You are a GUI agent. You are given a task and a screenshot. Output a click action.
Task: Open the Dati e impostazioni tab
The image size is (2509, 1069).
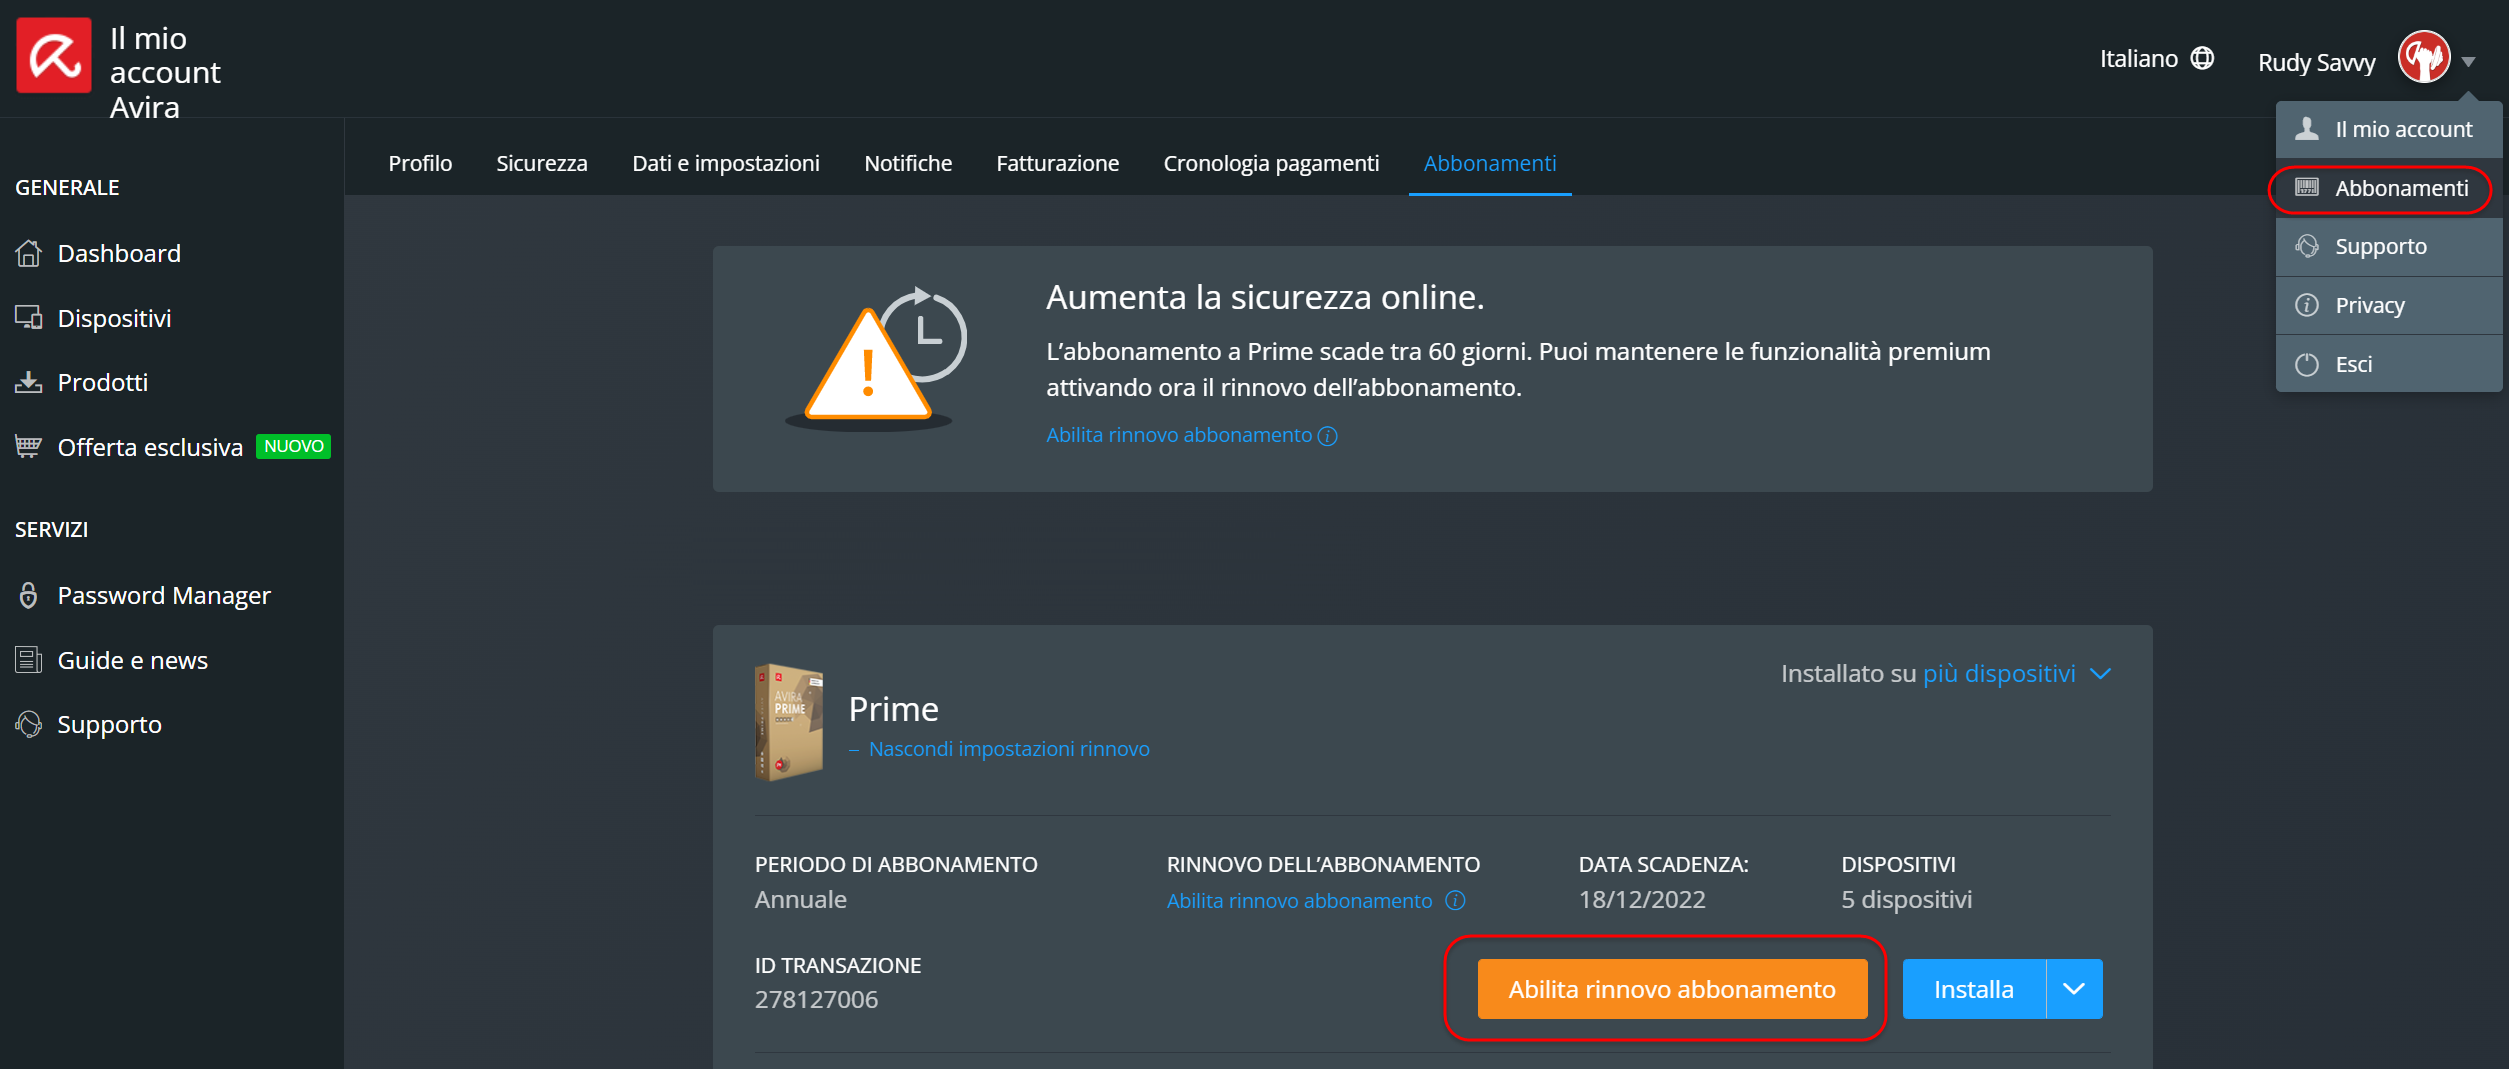[x=725, y=163]
